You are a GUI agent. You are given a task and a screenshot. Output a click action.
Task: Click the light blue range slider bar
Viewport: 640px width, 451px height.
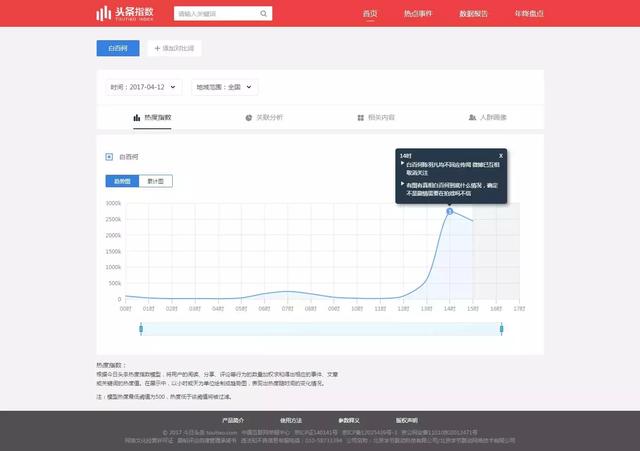tap(321, 329)
